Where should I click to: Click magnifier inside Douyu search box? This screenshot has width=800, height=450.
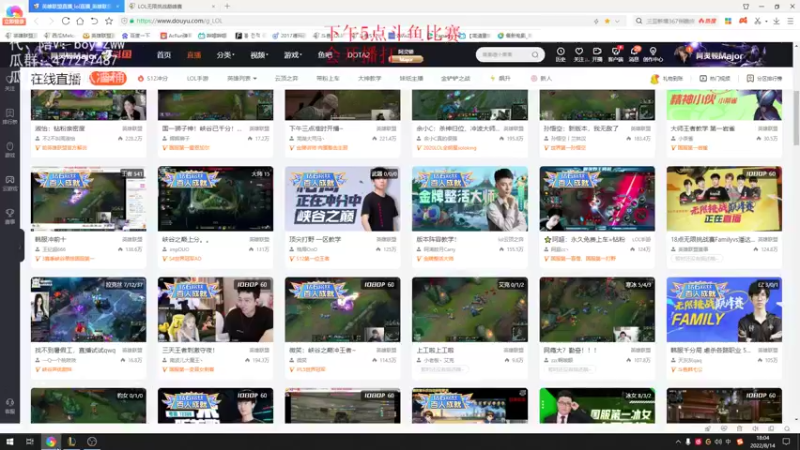pos(535,55)
